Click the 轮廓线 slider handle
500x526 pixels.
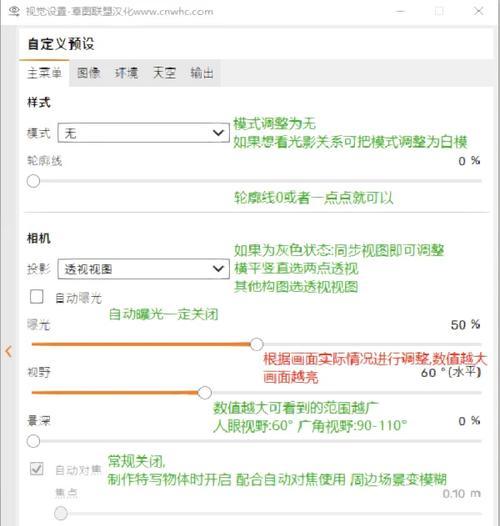pyautogui.click(x=33, y=181)
